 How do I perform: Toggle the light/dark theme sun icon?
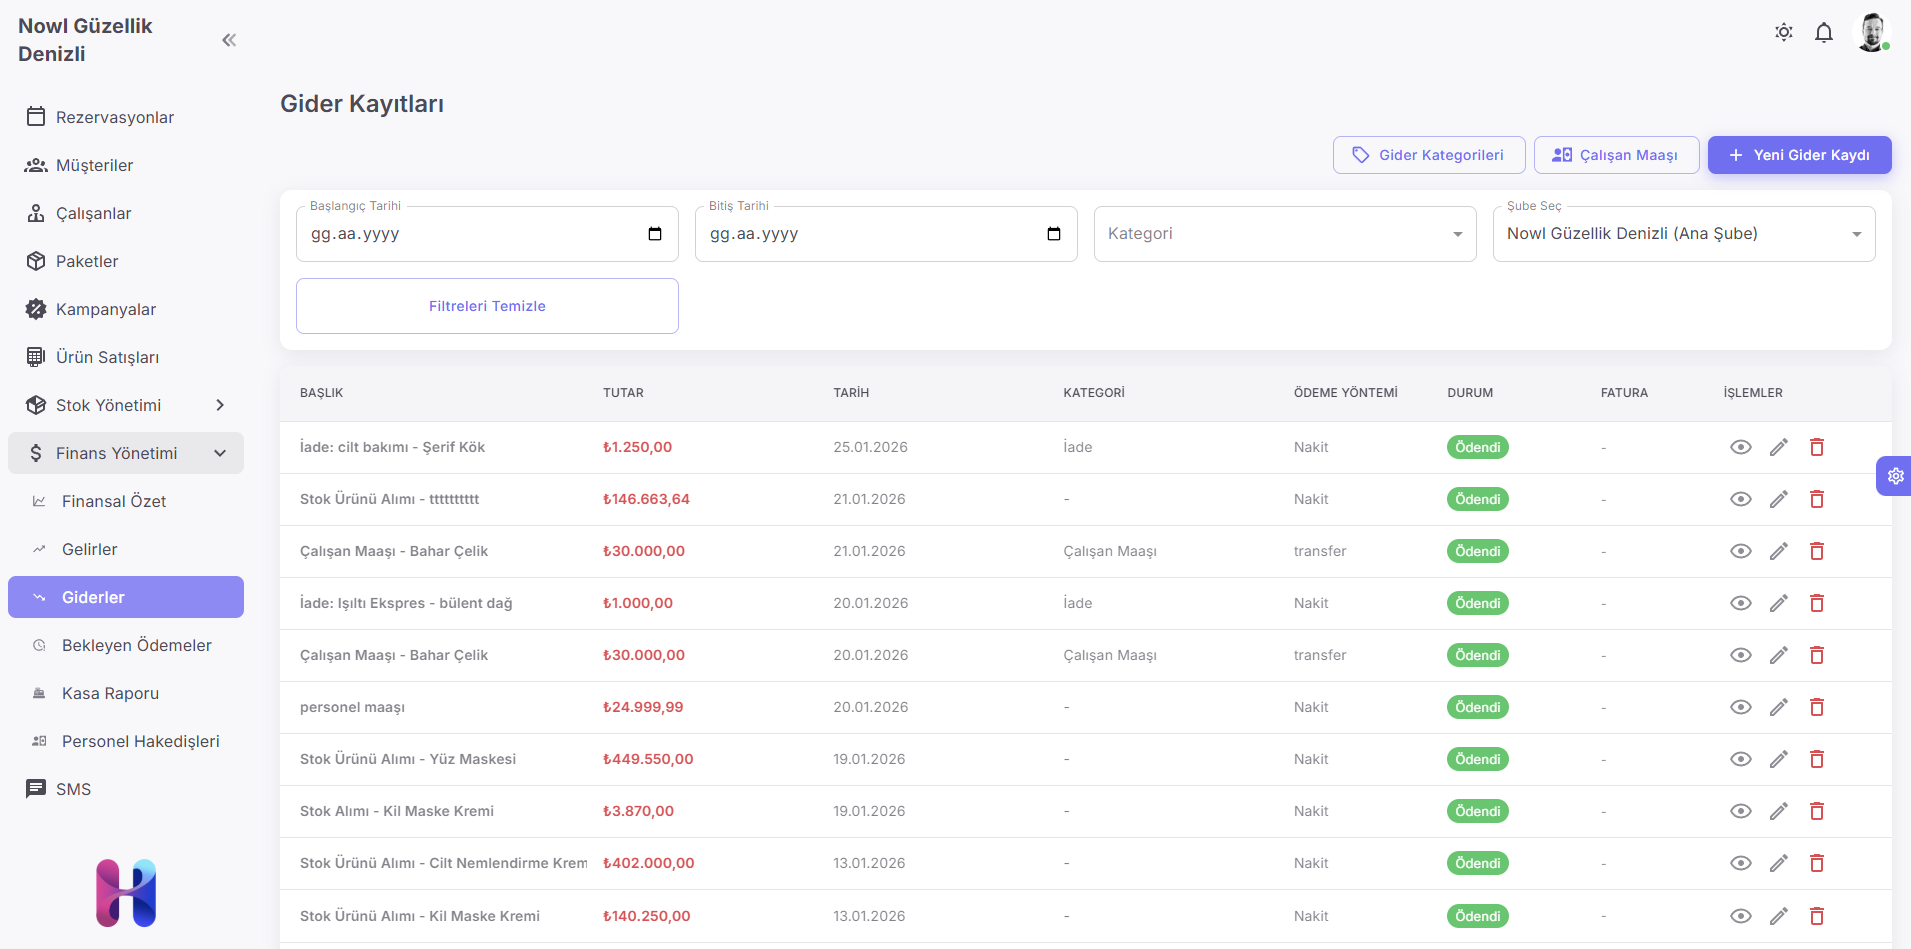click(x=1783, y=32)
